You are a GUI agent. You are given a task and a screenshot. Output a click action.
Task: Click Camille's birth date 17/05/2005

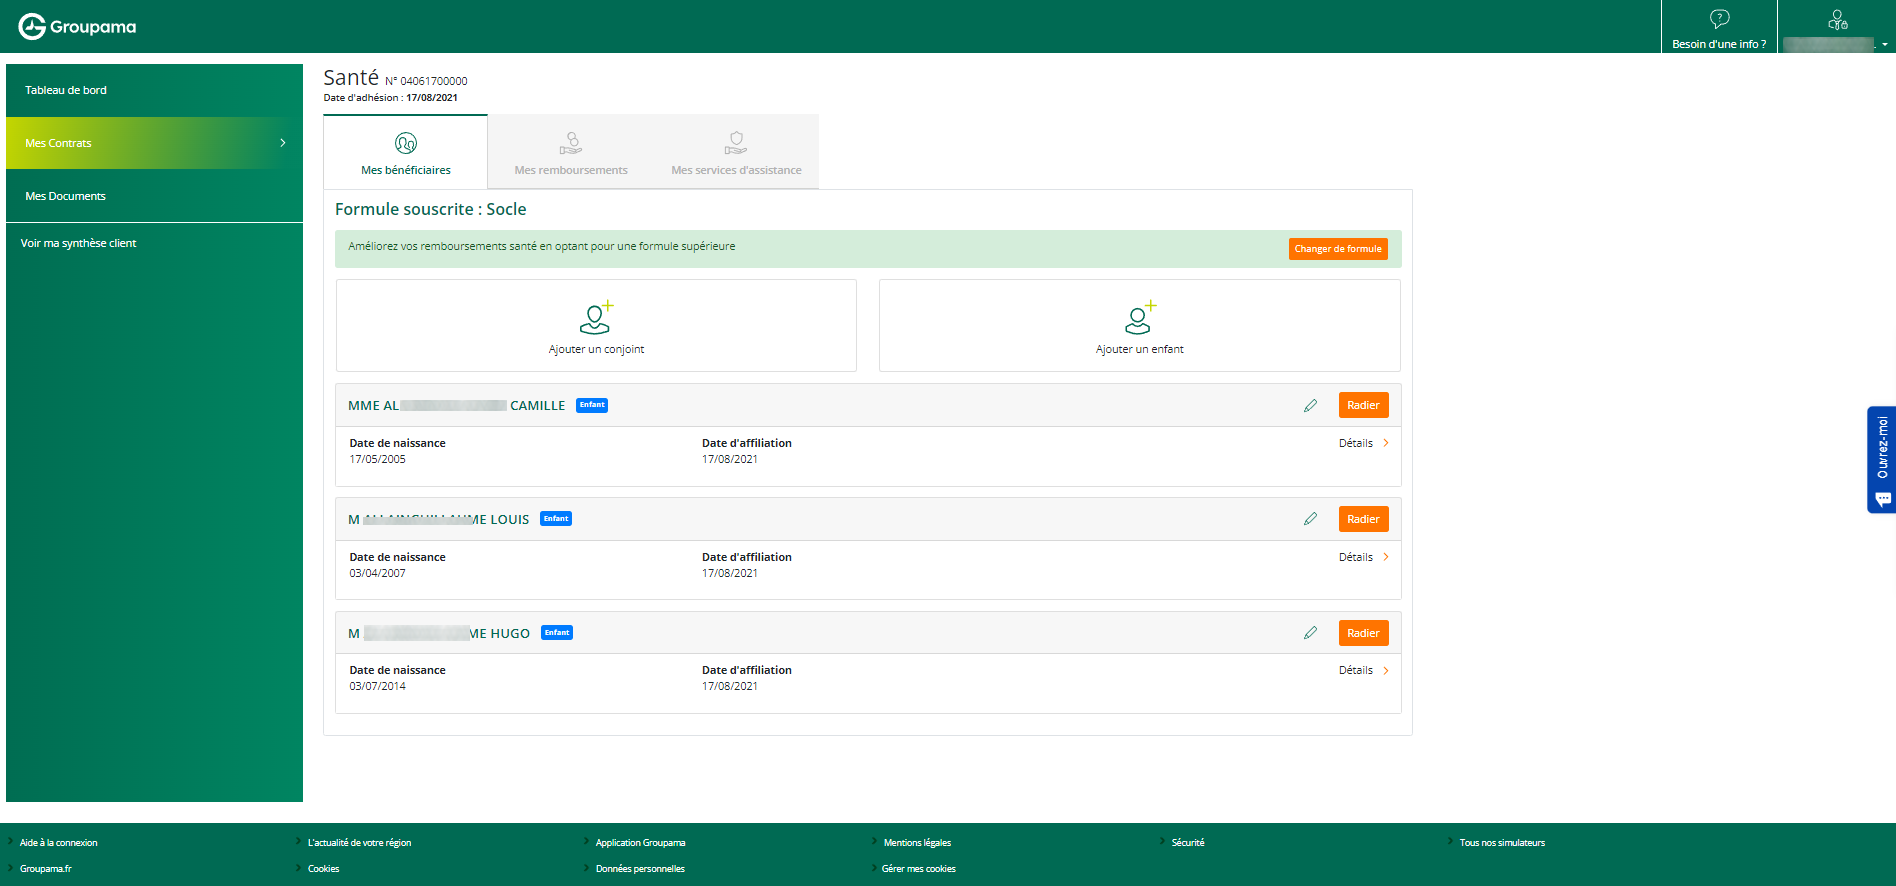(377, 460)
